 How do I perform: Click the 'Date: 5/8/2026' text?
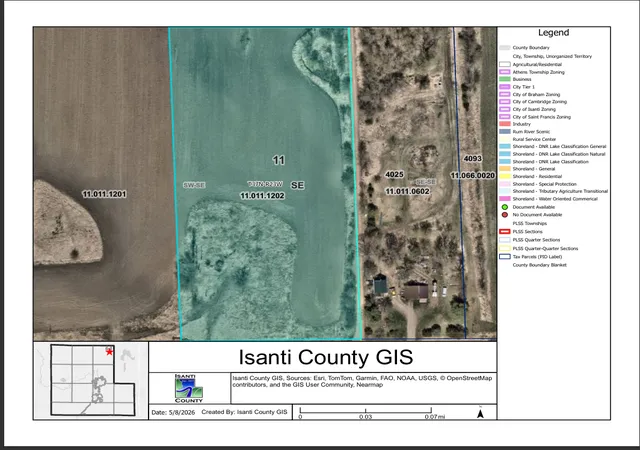click(x=173, y=412)
